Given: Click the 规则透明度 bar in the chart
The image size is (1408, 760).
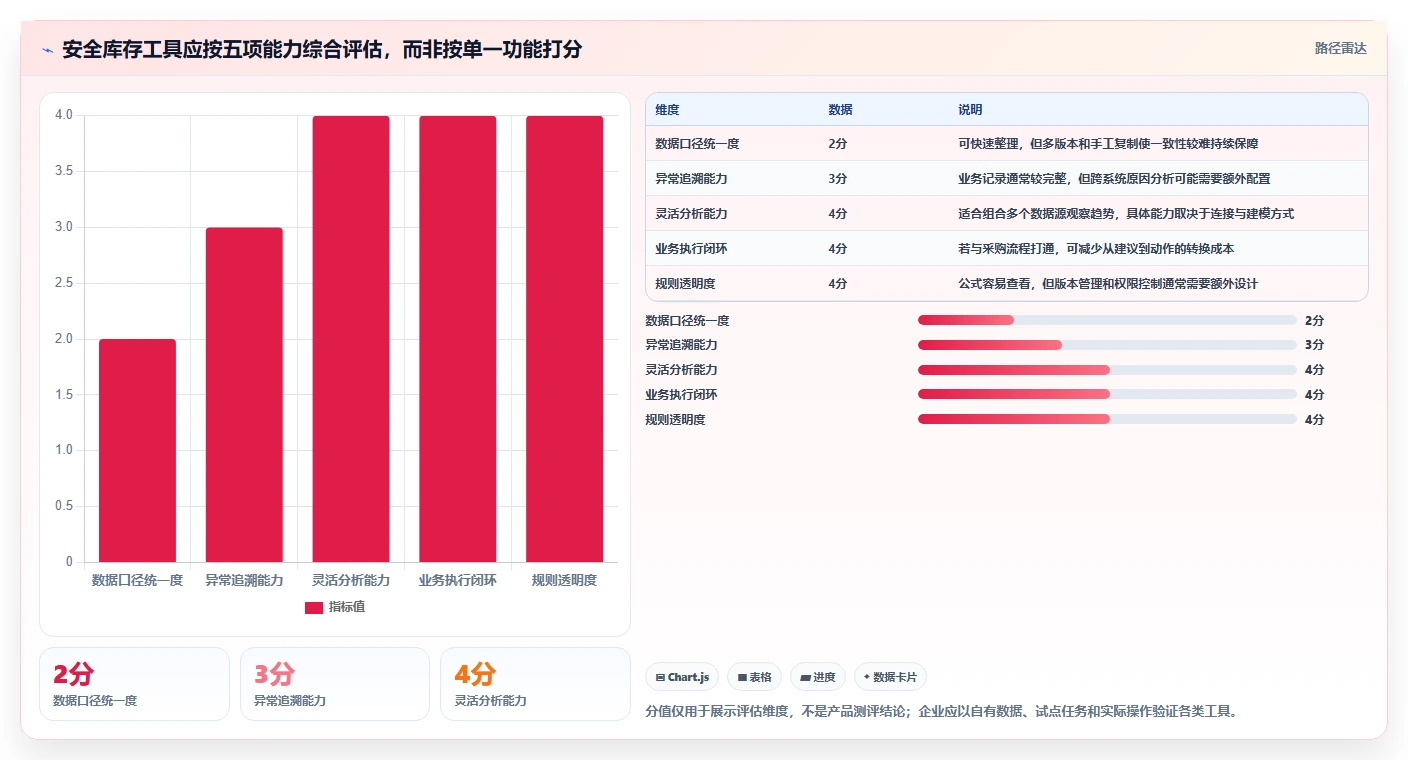Looking at the screenshot, I should coord(564,339).
